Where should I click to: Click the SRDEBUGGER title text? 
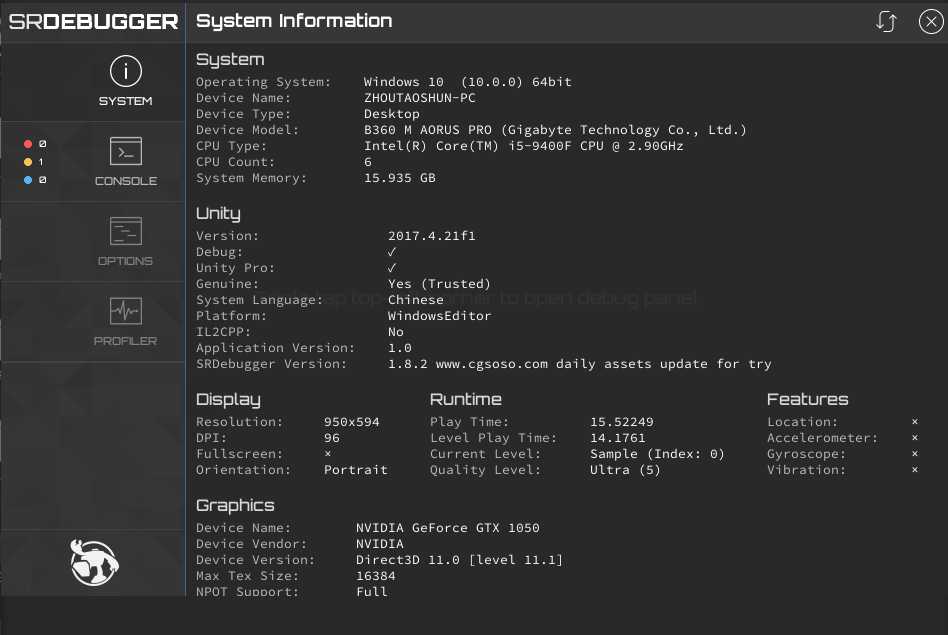coord(93,22)
